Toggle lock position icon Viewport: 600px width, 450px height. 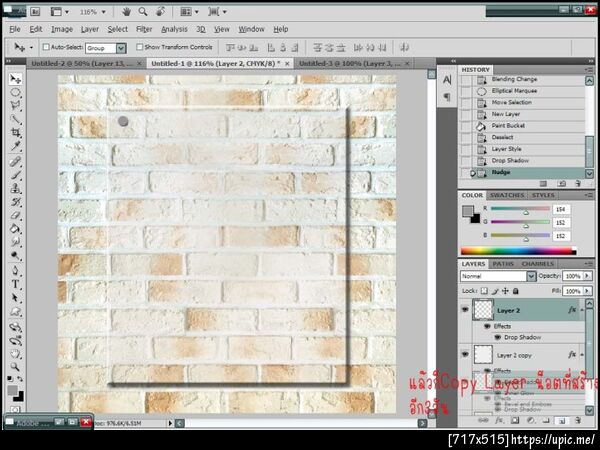coord(505,291)
